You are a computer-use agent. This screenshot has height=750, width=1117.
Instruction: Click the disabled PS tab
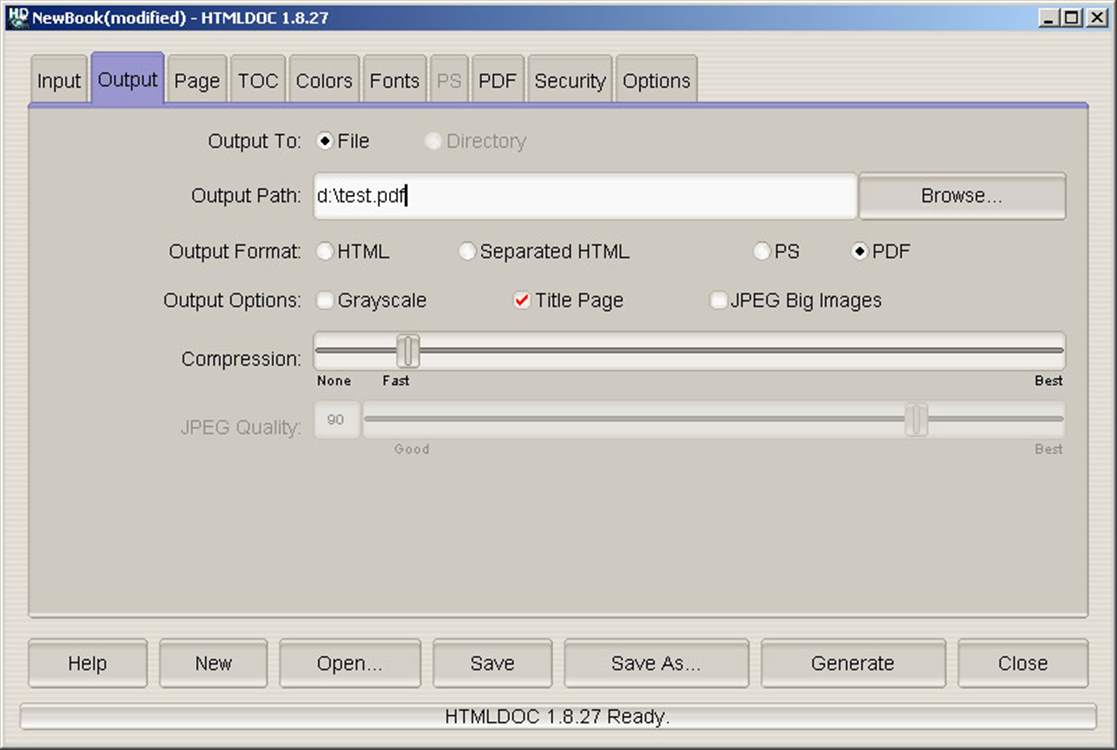[449, 80]
